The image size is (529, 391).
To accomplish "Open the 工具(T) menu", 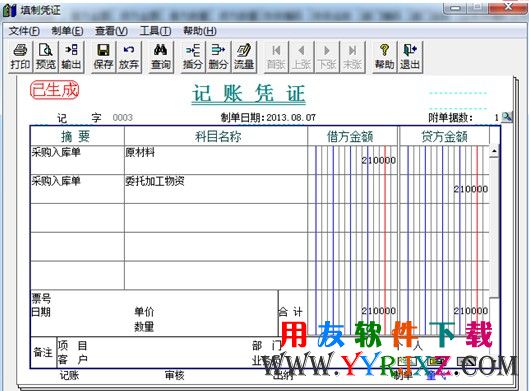I will point(155,31).
